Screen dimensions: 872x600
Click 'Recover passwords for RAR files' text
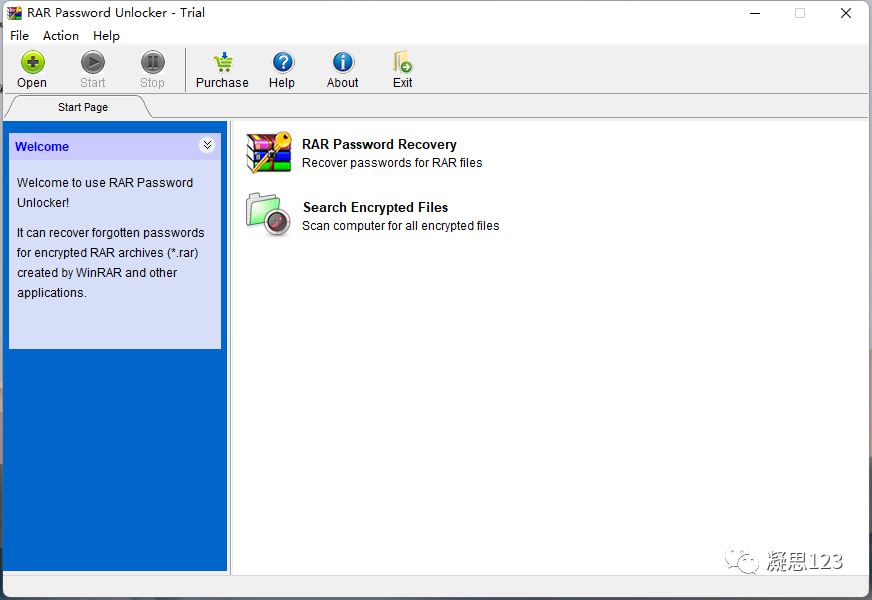(x=392, y=163)
